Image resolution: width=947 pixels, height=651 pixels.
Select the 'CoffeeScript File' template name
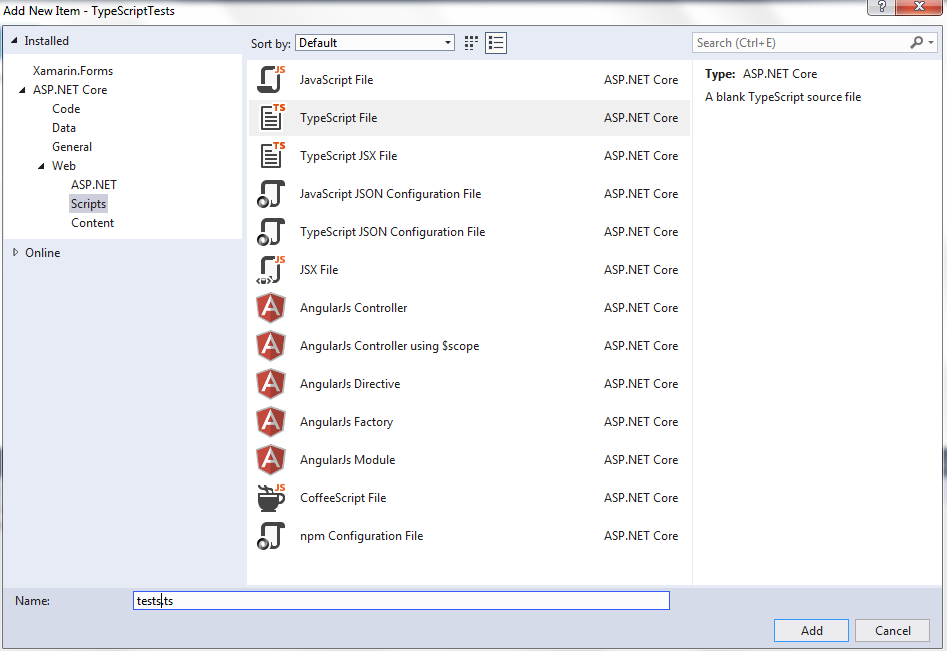[343, 498]
